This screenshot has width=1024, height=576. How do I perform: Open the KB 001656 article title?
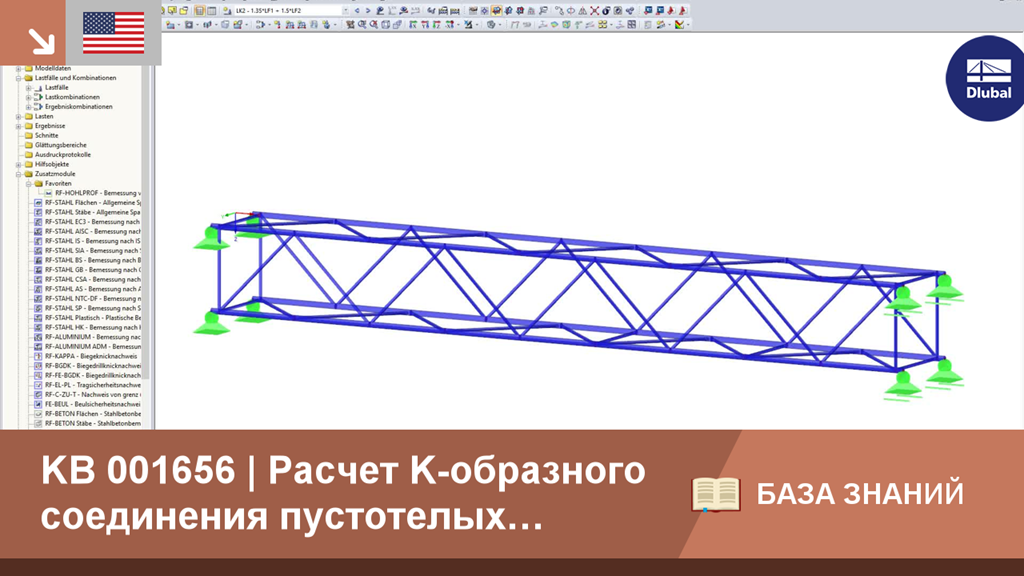pos(343,493)
